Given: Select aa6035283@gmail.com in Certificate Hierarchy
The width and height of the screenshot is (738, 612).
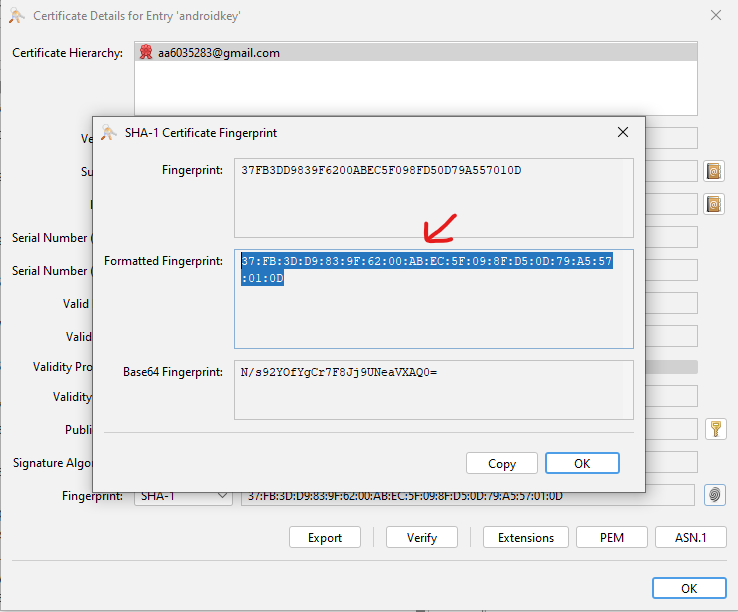Looking at the screenshot, I should tap(218, 53).
